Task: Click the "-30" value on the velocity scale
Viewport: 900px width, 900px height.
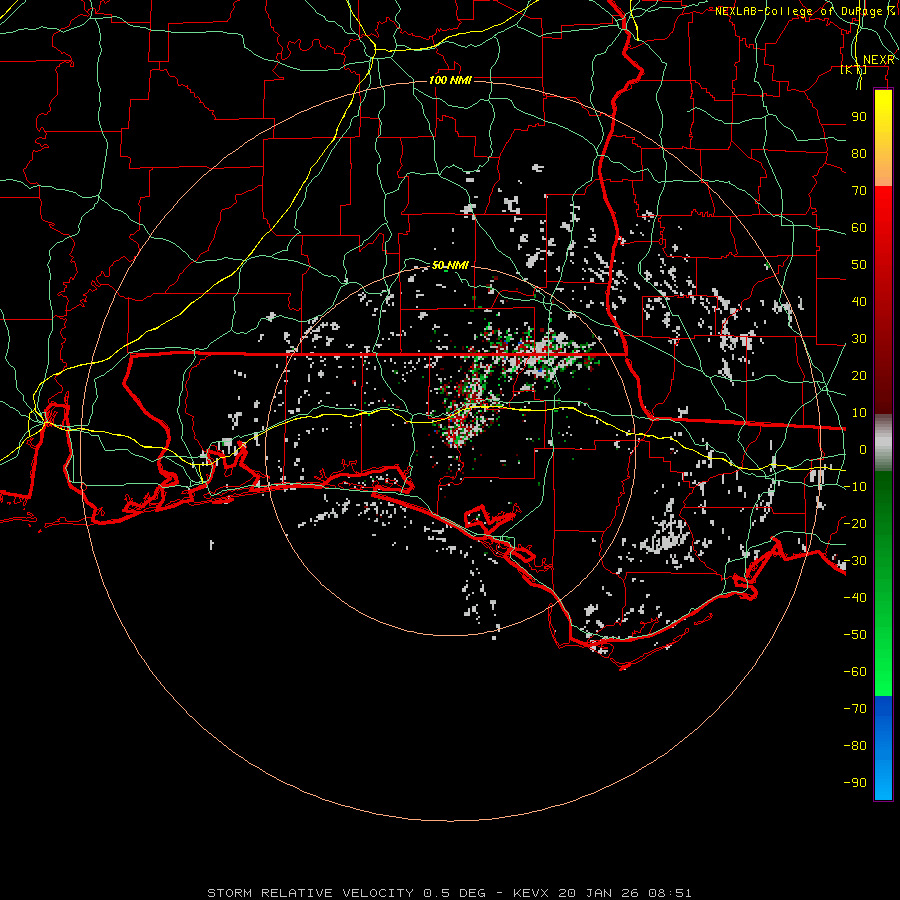Action: point(855,561)
